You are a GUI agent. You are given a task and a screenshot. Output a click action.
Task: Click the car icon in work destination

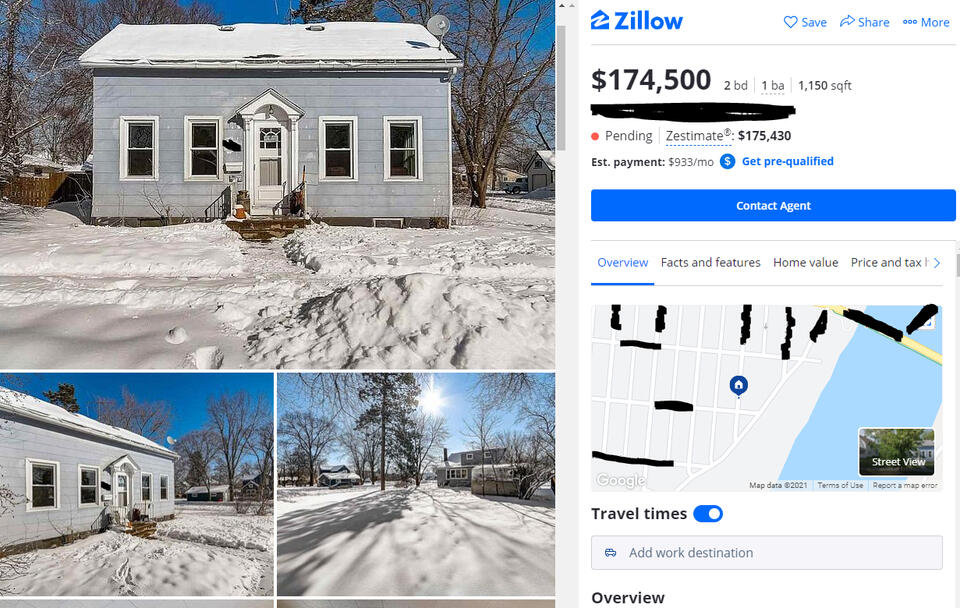(x=610, y=553)
